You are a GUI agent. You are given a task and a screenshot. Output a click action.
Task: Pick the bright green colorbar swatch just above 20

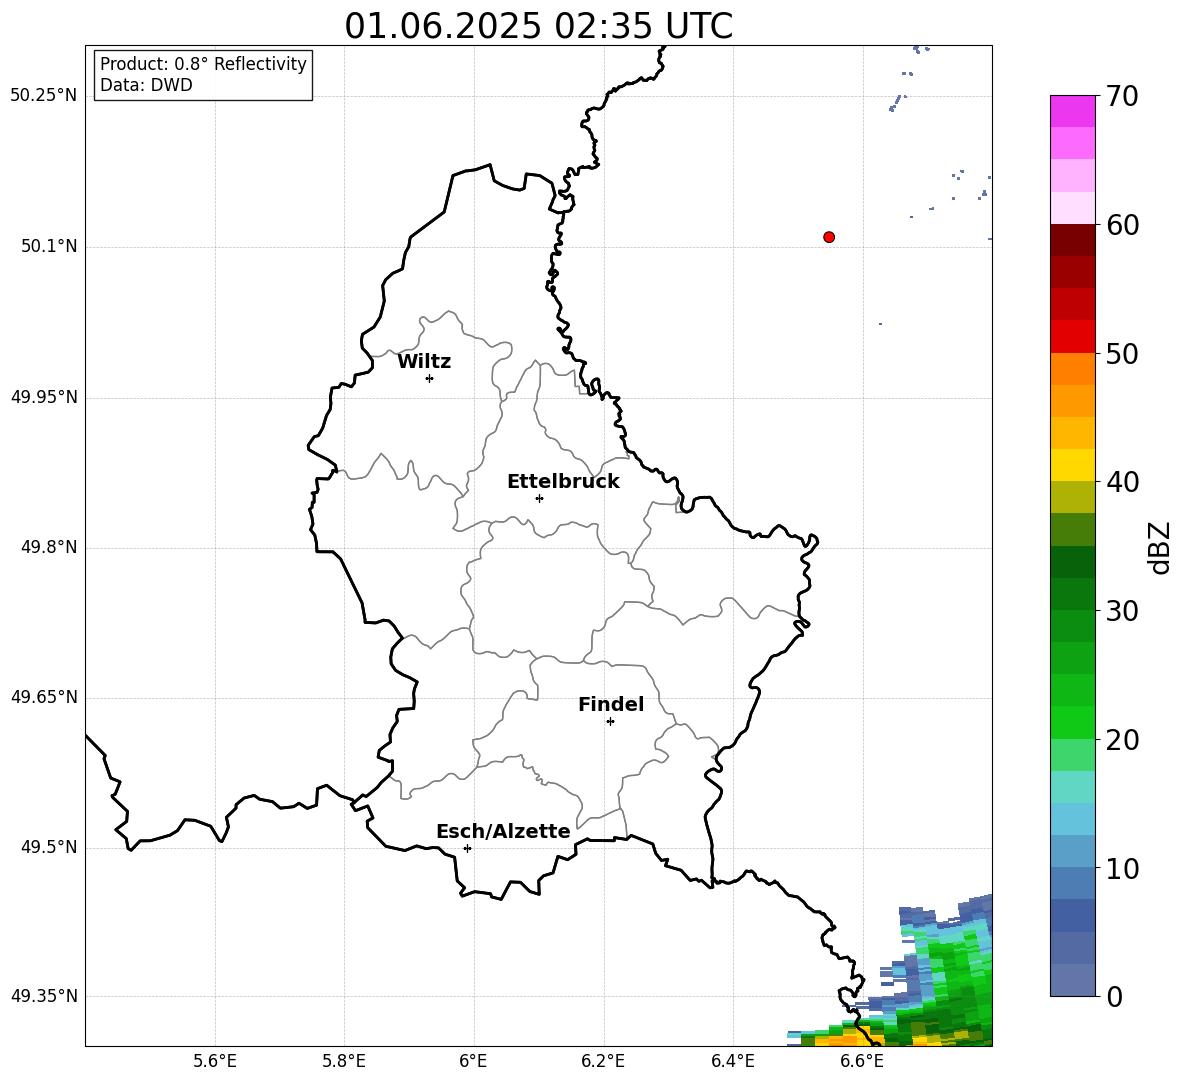1073,722
